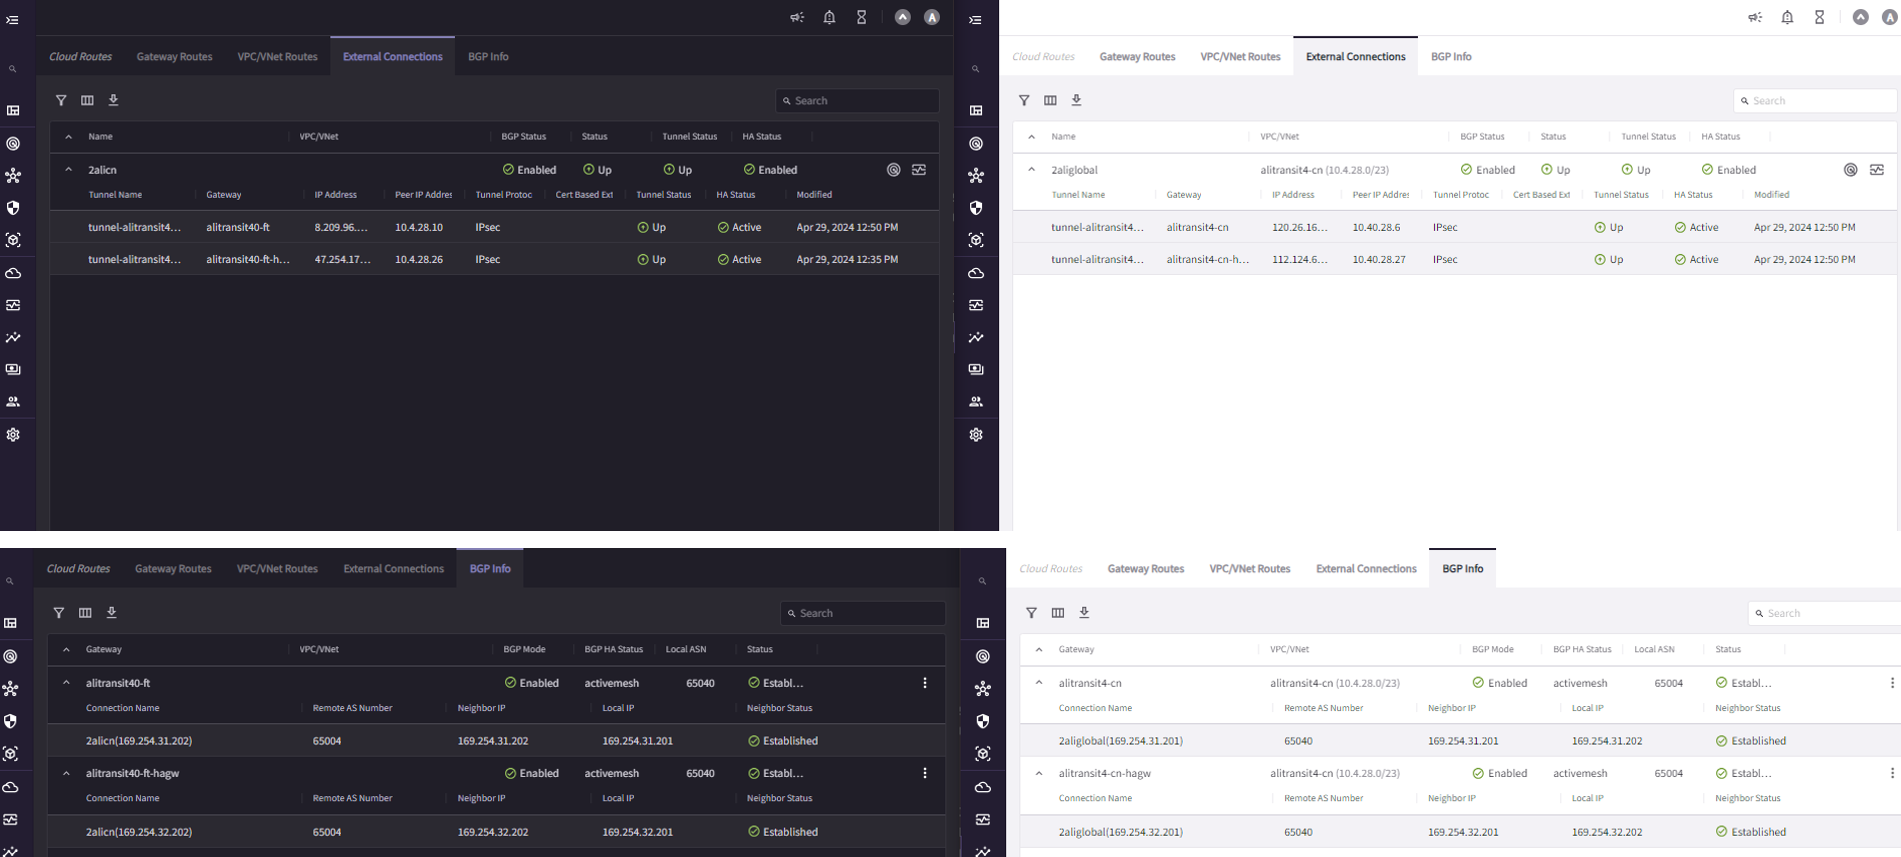
Task: Collapse the alitransit4-cn gateway row
Action: [x=1039, y=683]
